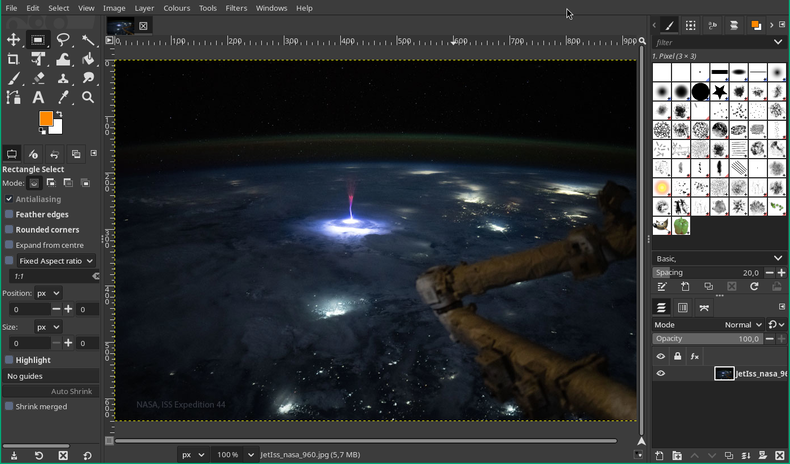The image size is (790, 464).
Task: Activate the Eraser tool
Action: [38, 78]
